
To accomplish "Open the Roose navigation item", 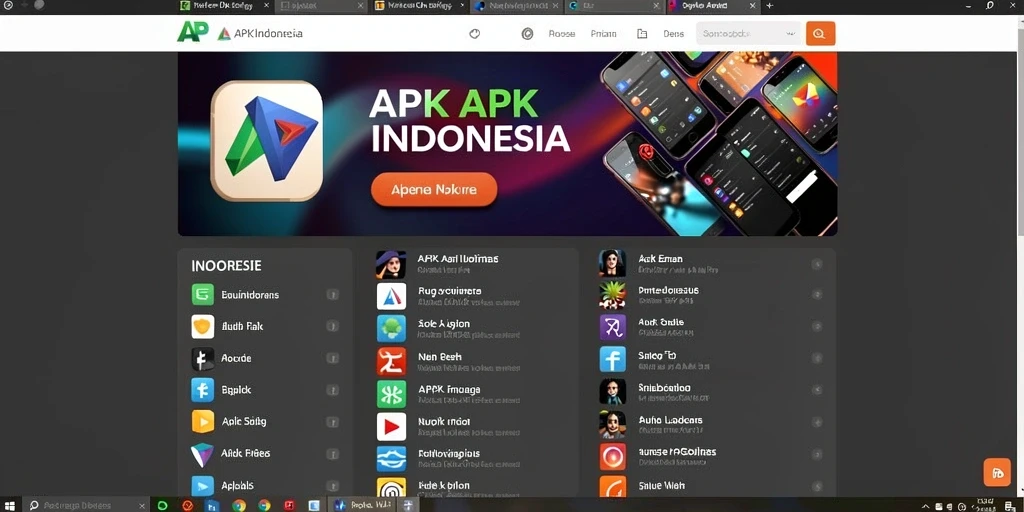I will coord(562,34).
